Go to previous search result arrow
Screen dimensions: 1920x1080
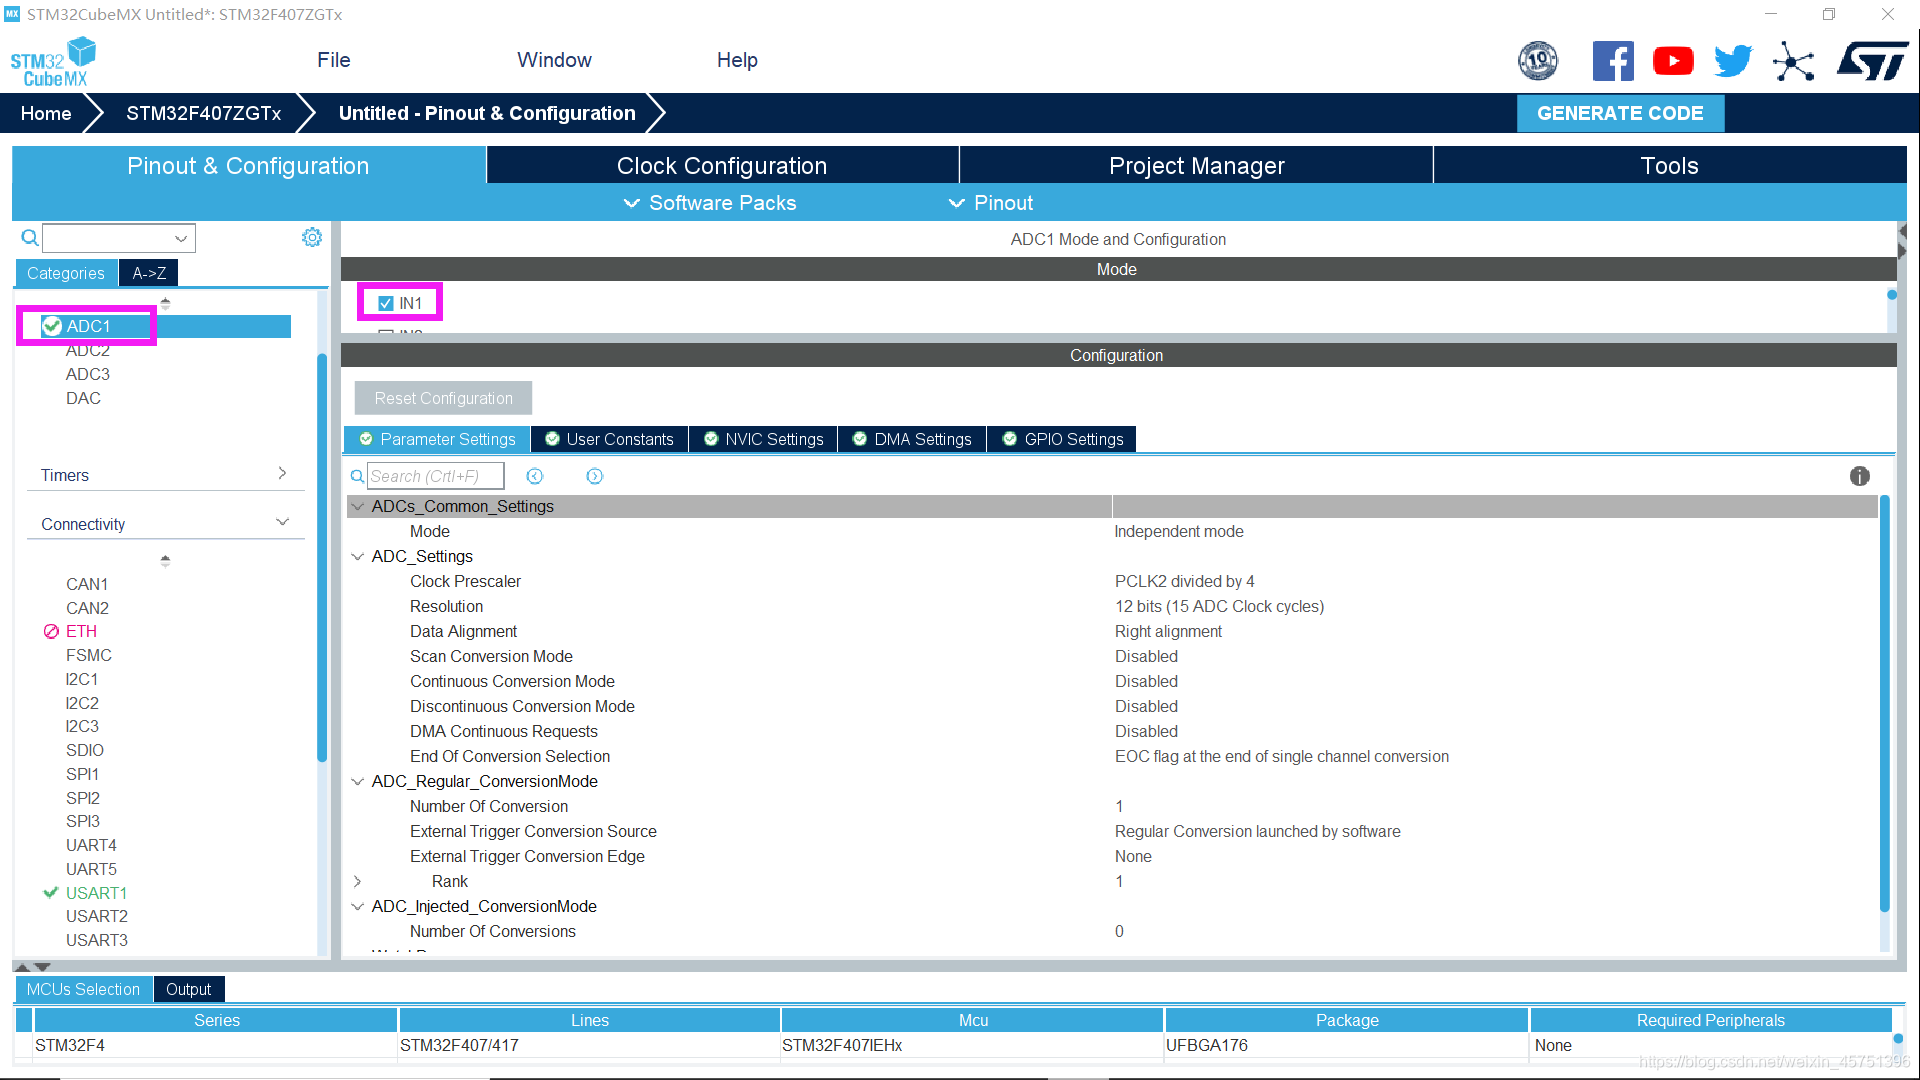click(535, 476)
